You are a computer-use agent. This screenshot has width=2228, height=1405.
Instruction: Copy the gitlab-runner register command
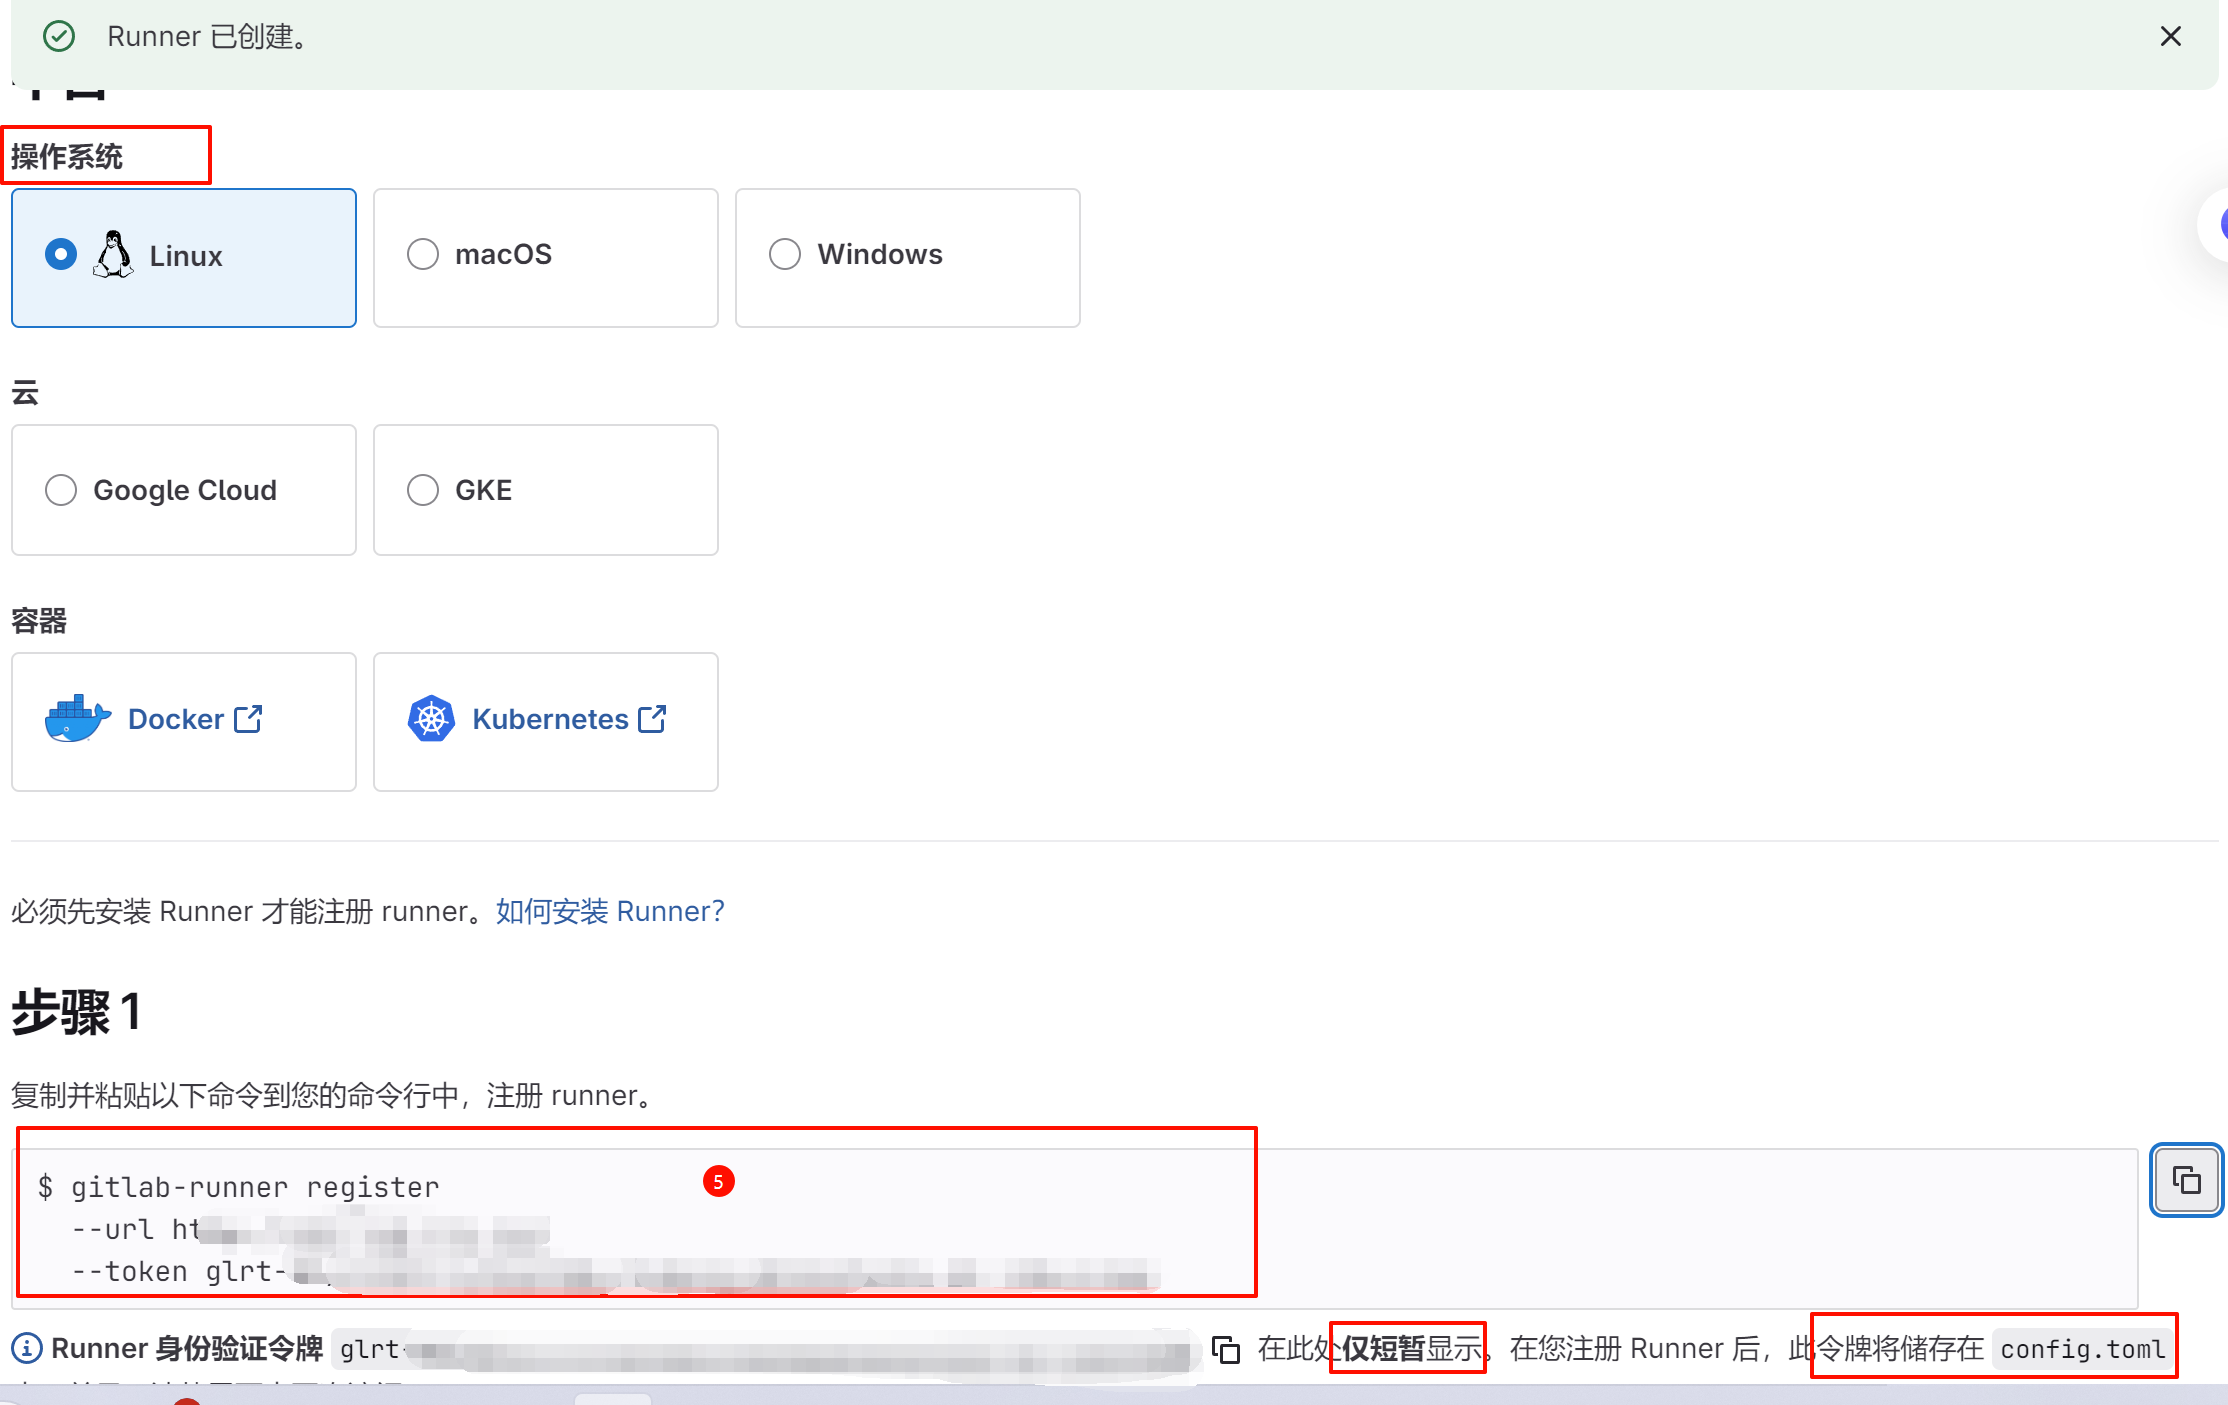2186,1181
